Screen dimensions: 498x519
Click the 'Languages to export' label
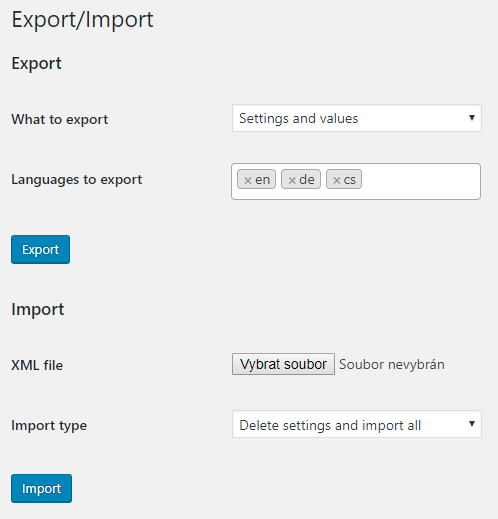click(77, 180)
